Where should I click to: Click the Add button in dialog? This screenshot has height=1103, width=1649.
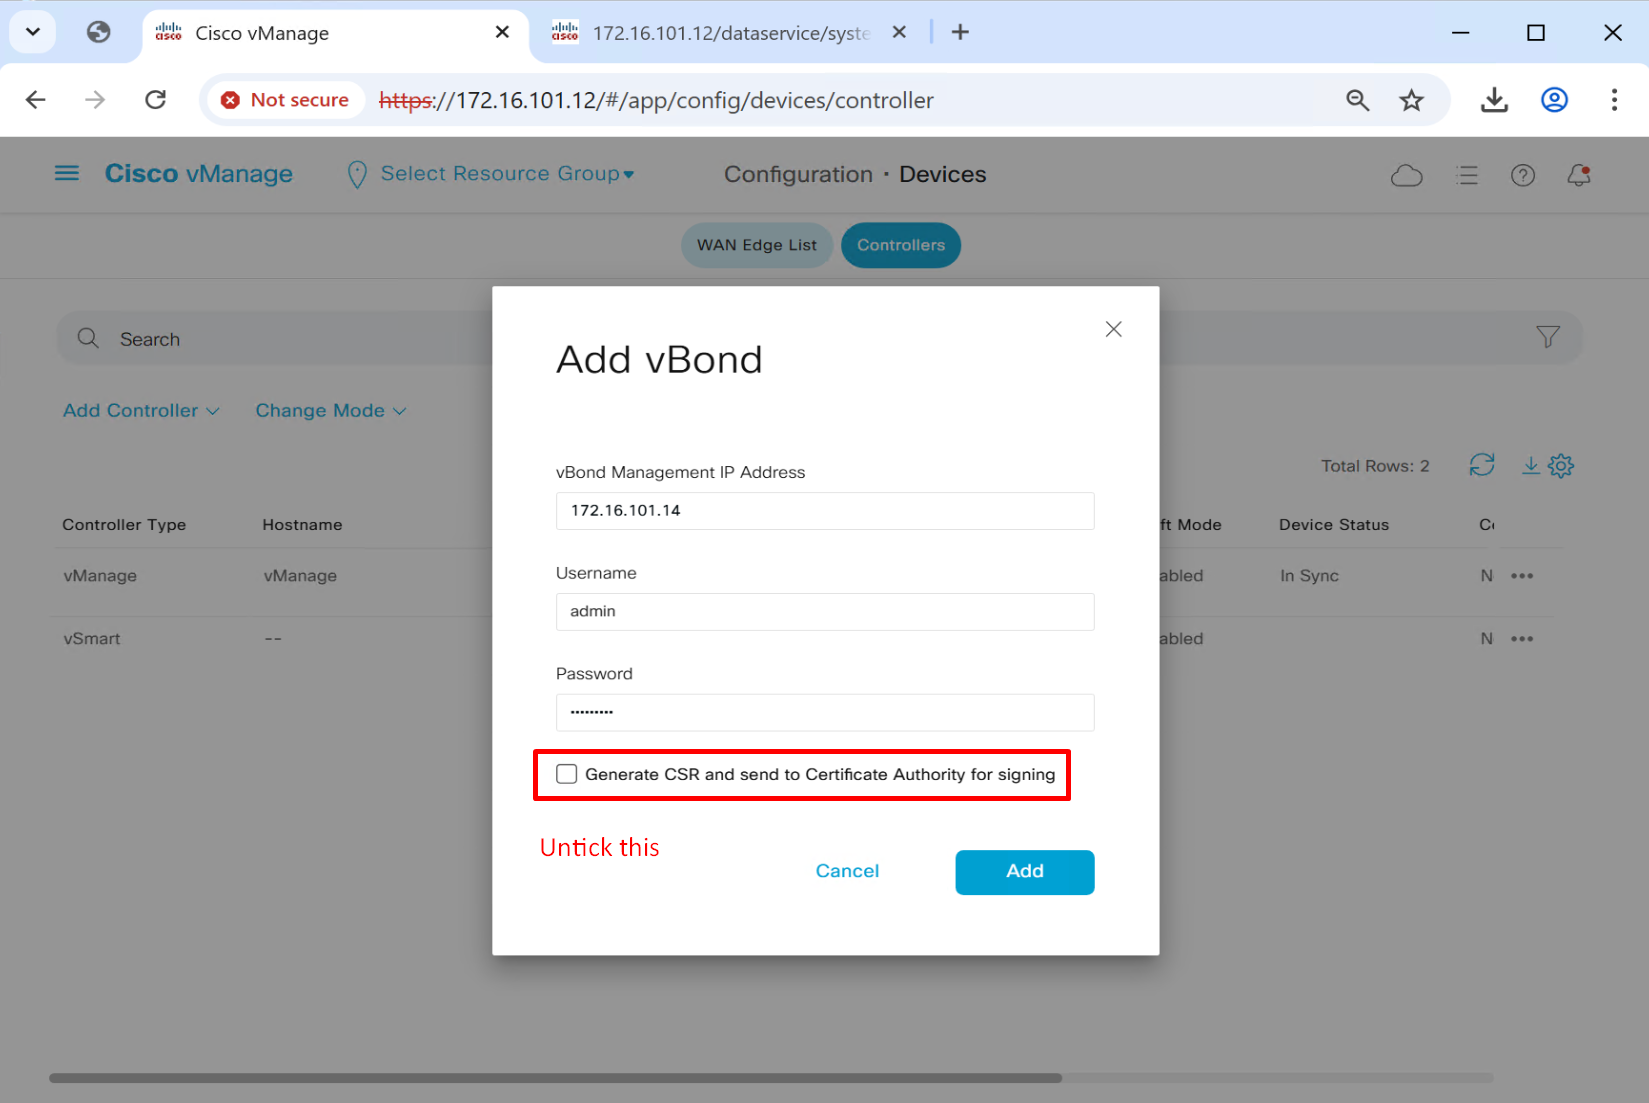click(1024, 872)
